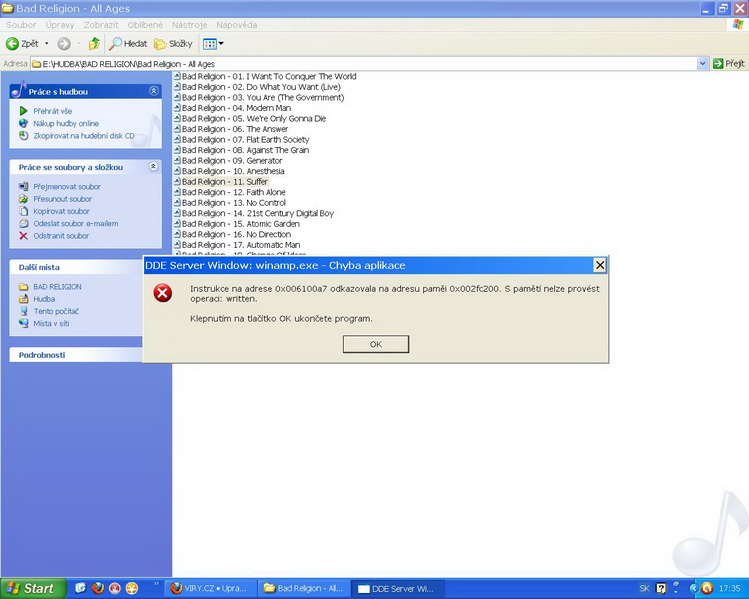Click Přesunout soubor link
Viewport: 749px width, 599px height.
(x=63, y=199)
